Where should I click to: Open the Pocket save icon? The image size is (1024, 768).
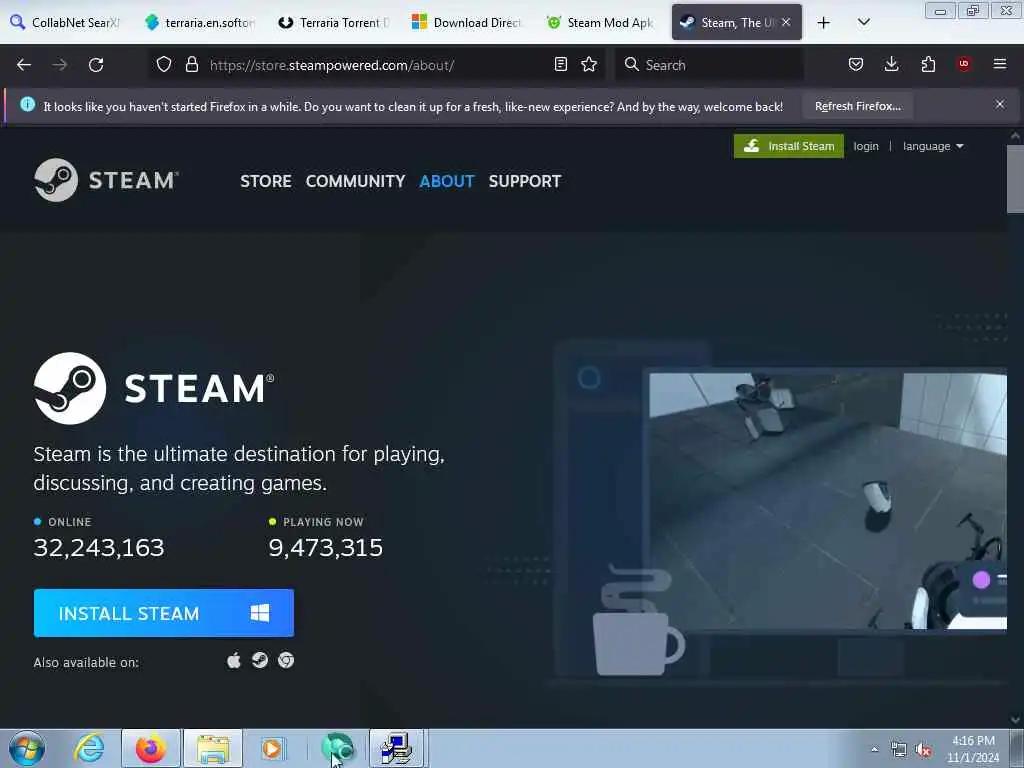[x=856, y=64]
